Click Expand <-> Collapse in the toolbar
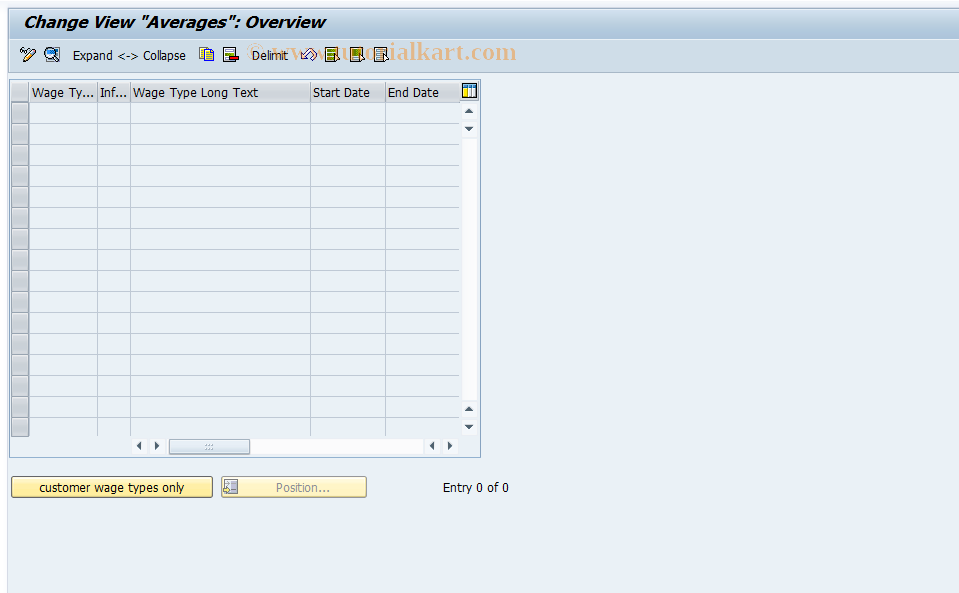This screenshot has height=593, width=959. (129, 56)
